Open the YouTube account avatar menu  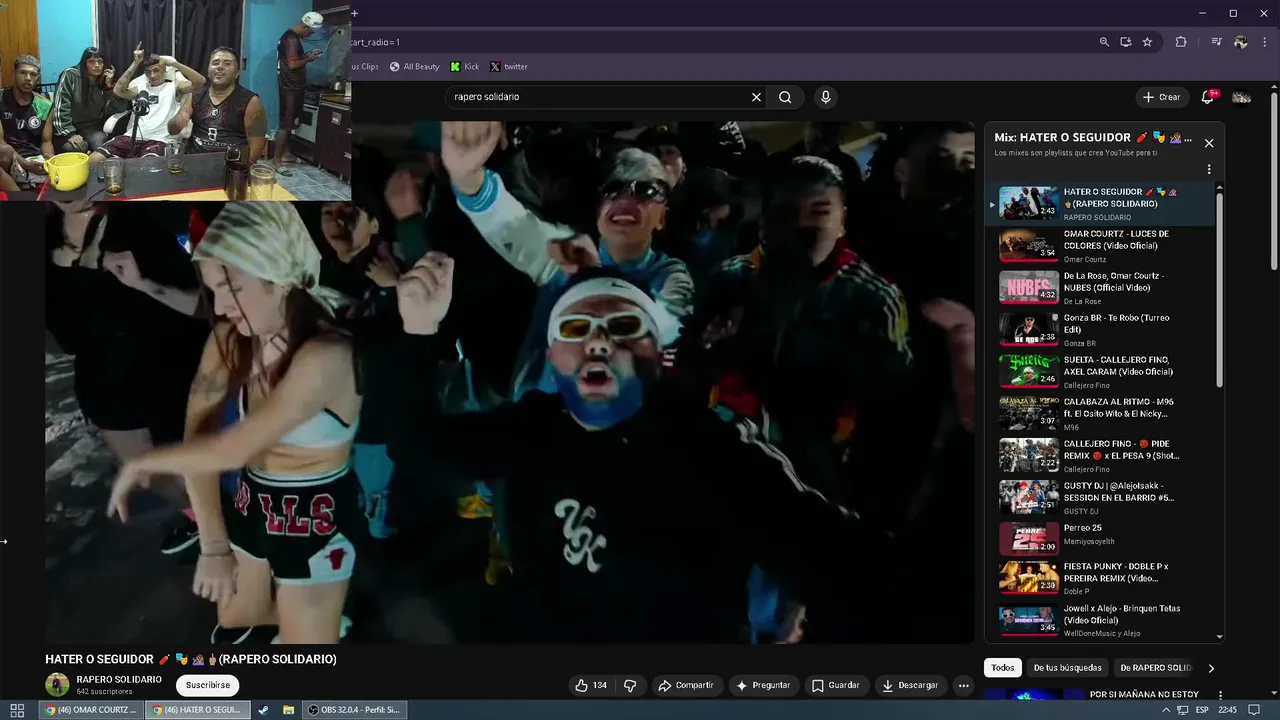pos(1242,97)
